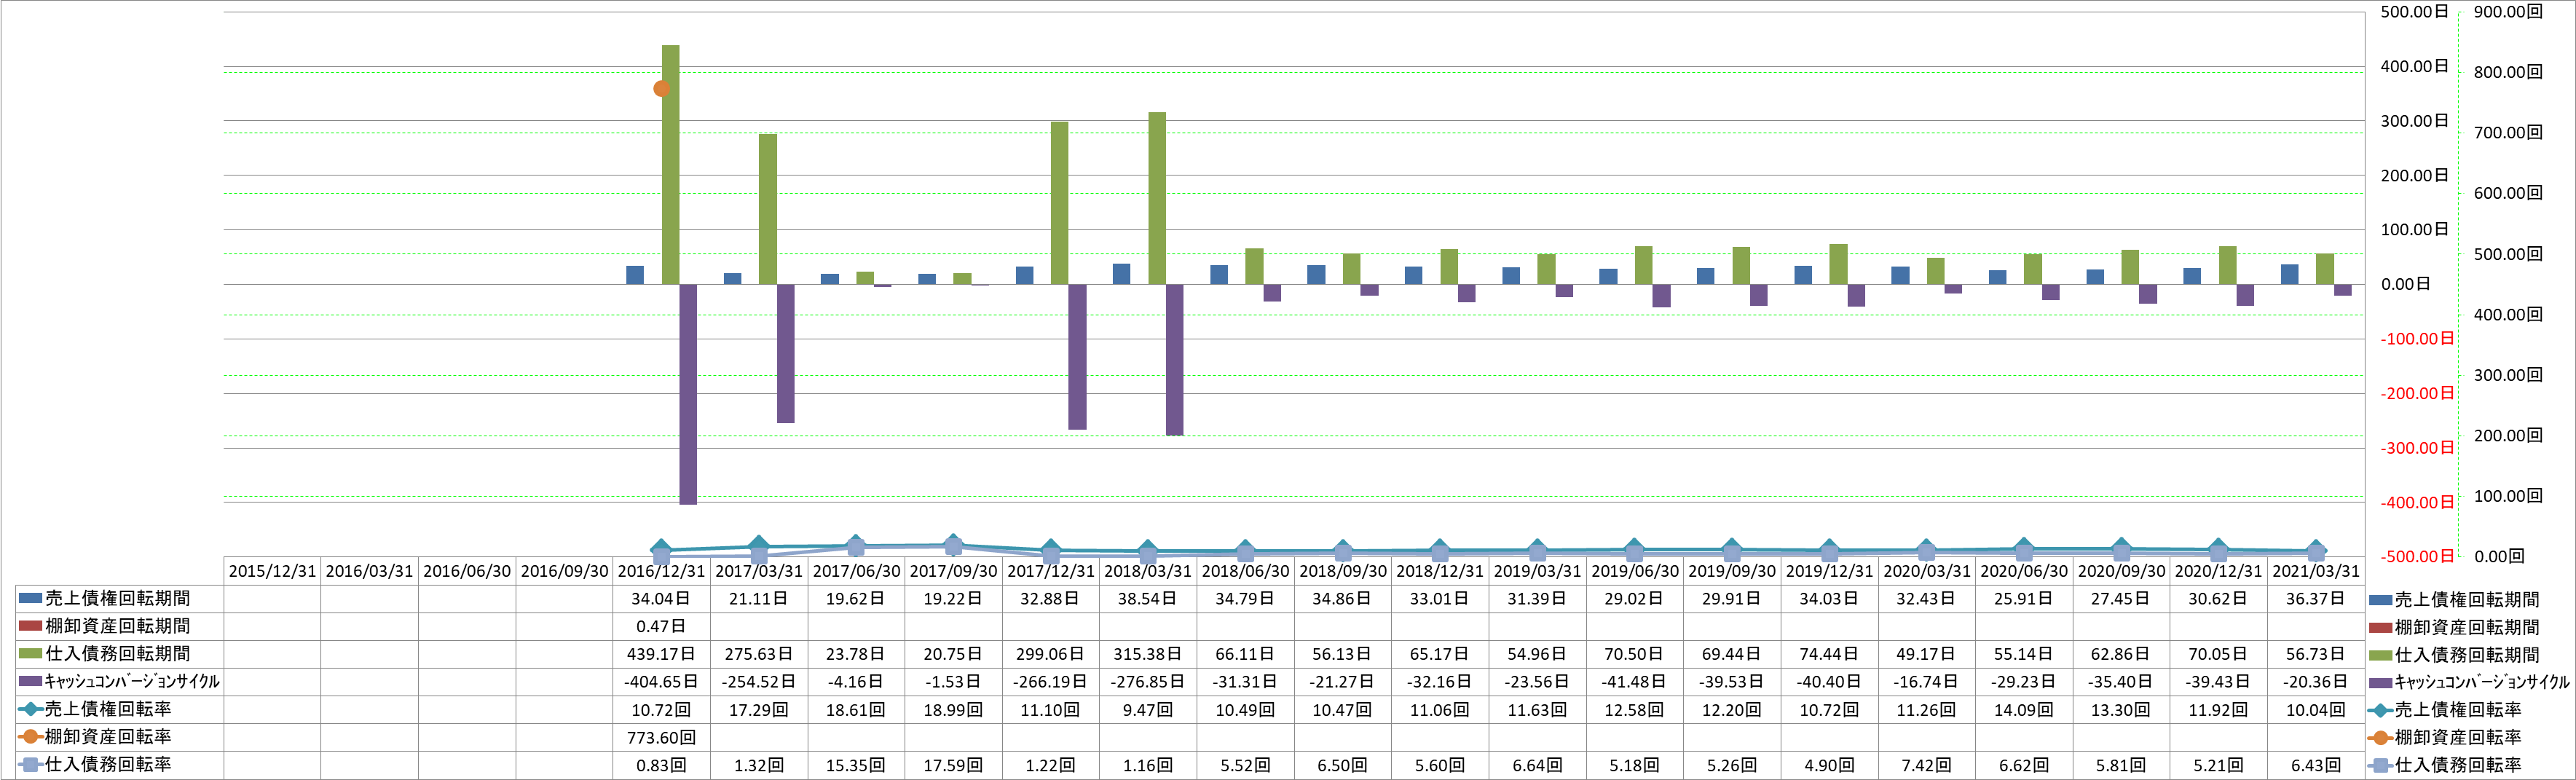Select the cell showing 74.44日

point(1829,654)
